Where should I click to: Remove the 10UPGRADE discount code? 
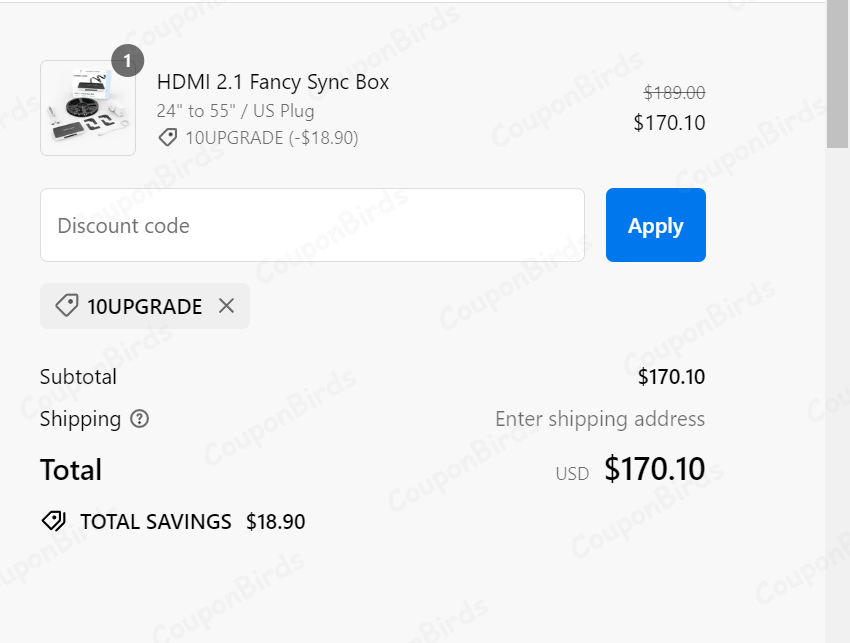227,306
